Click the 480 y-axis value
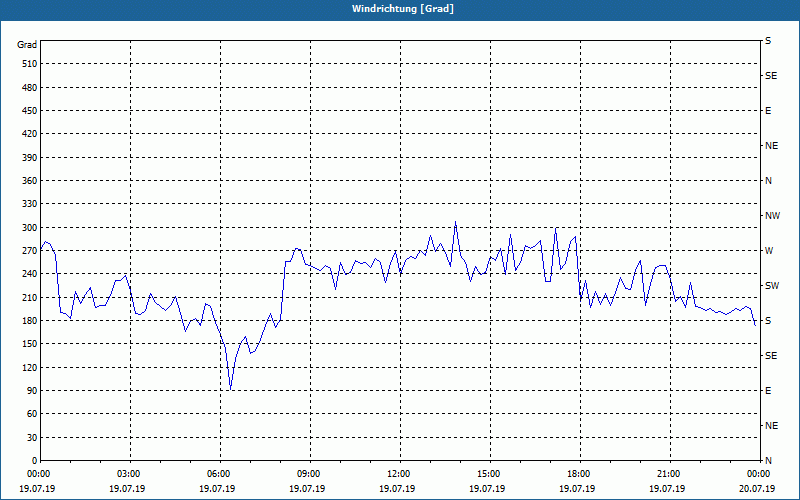This screenshot has height=500, width=800. (x=29, y=87)
